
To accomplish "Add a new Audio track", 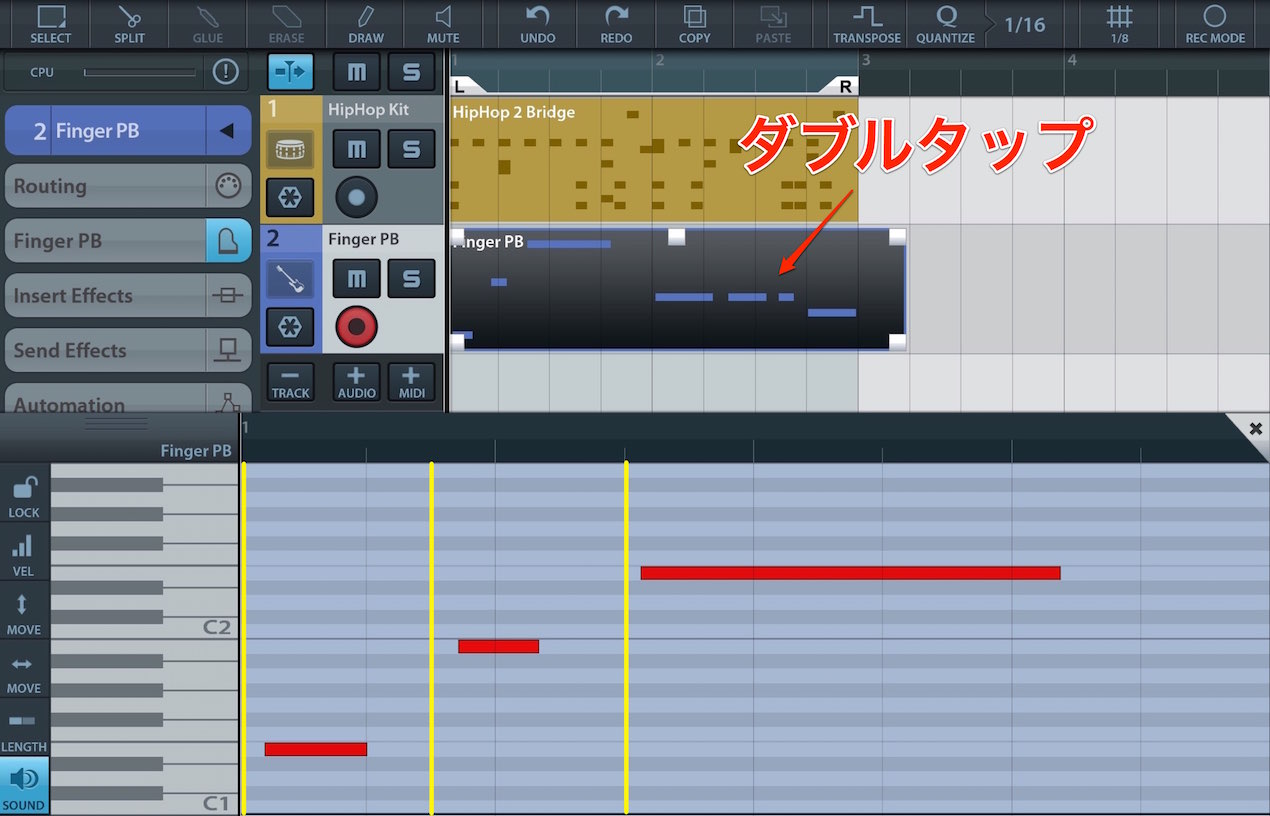I will (x=357, y=382).
